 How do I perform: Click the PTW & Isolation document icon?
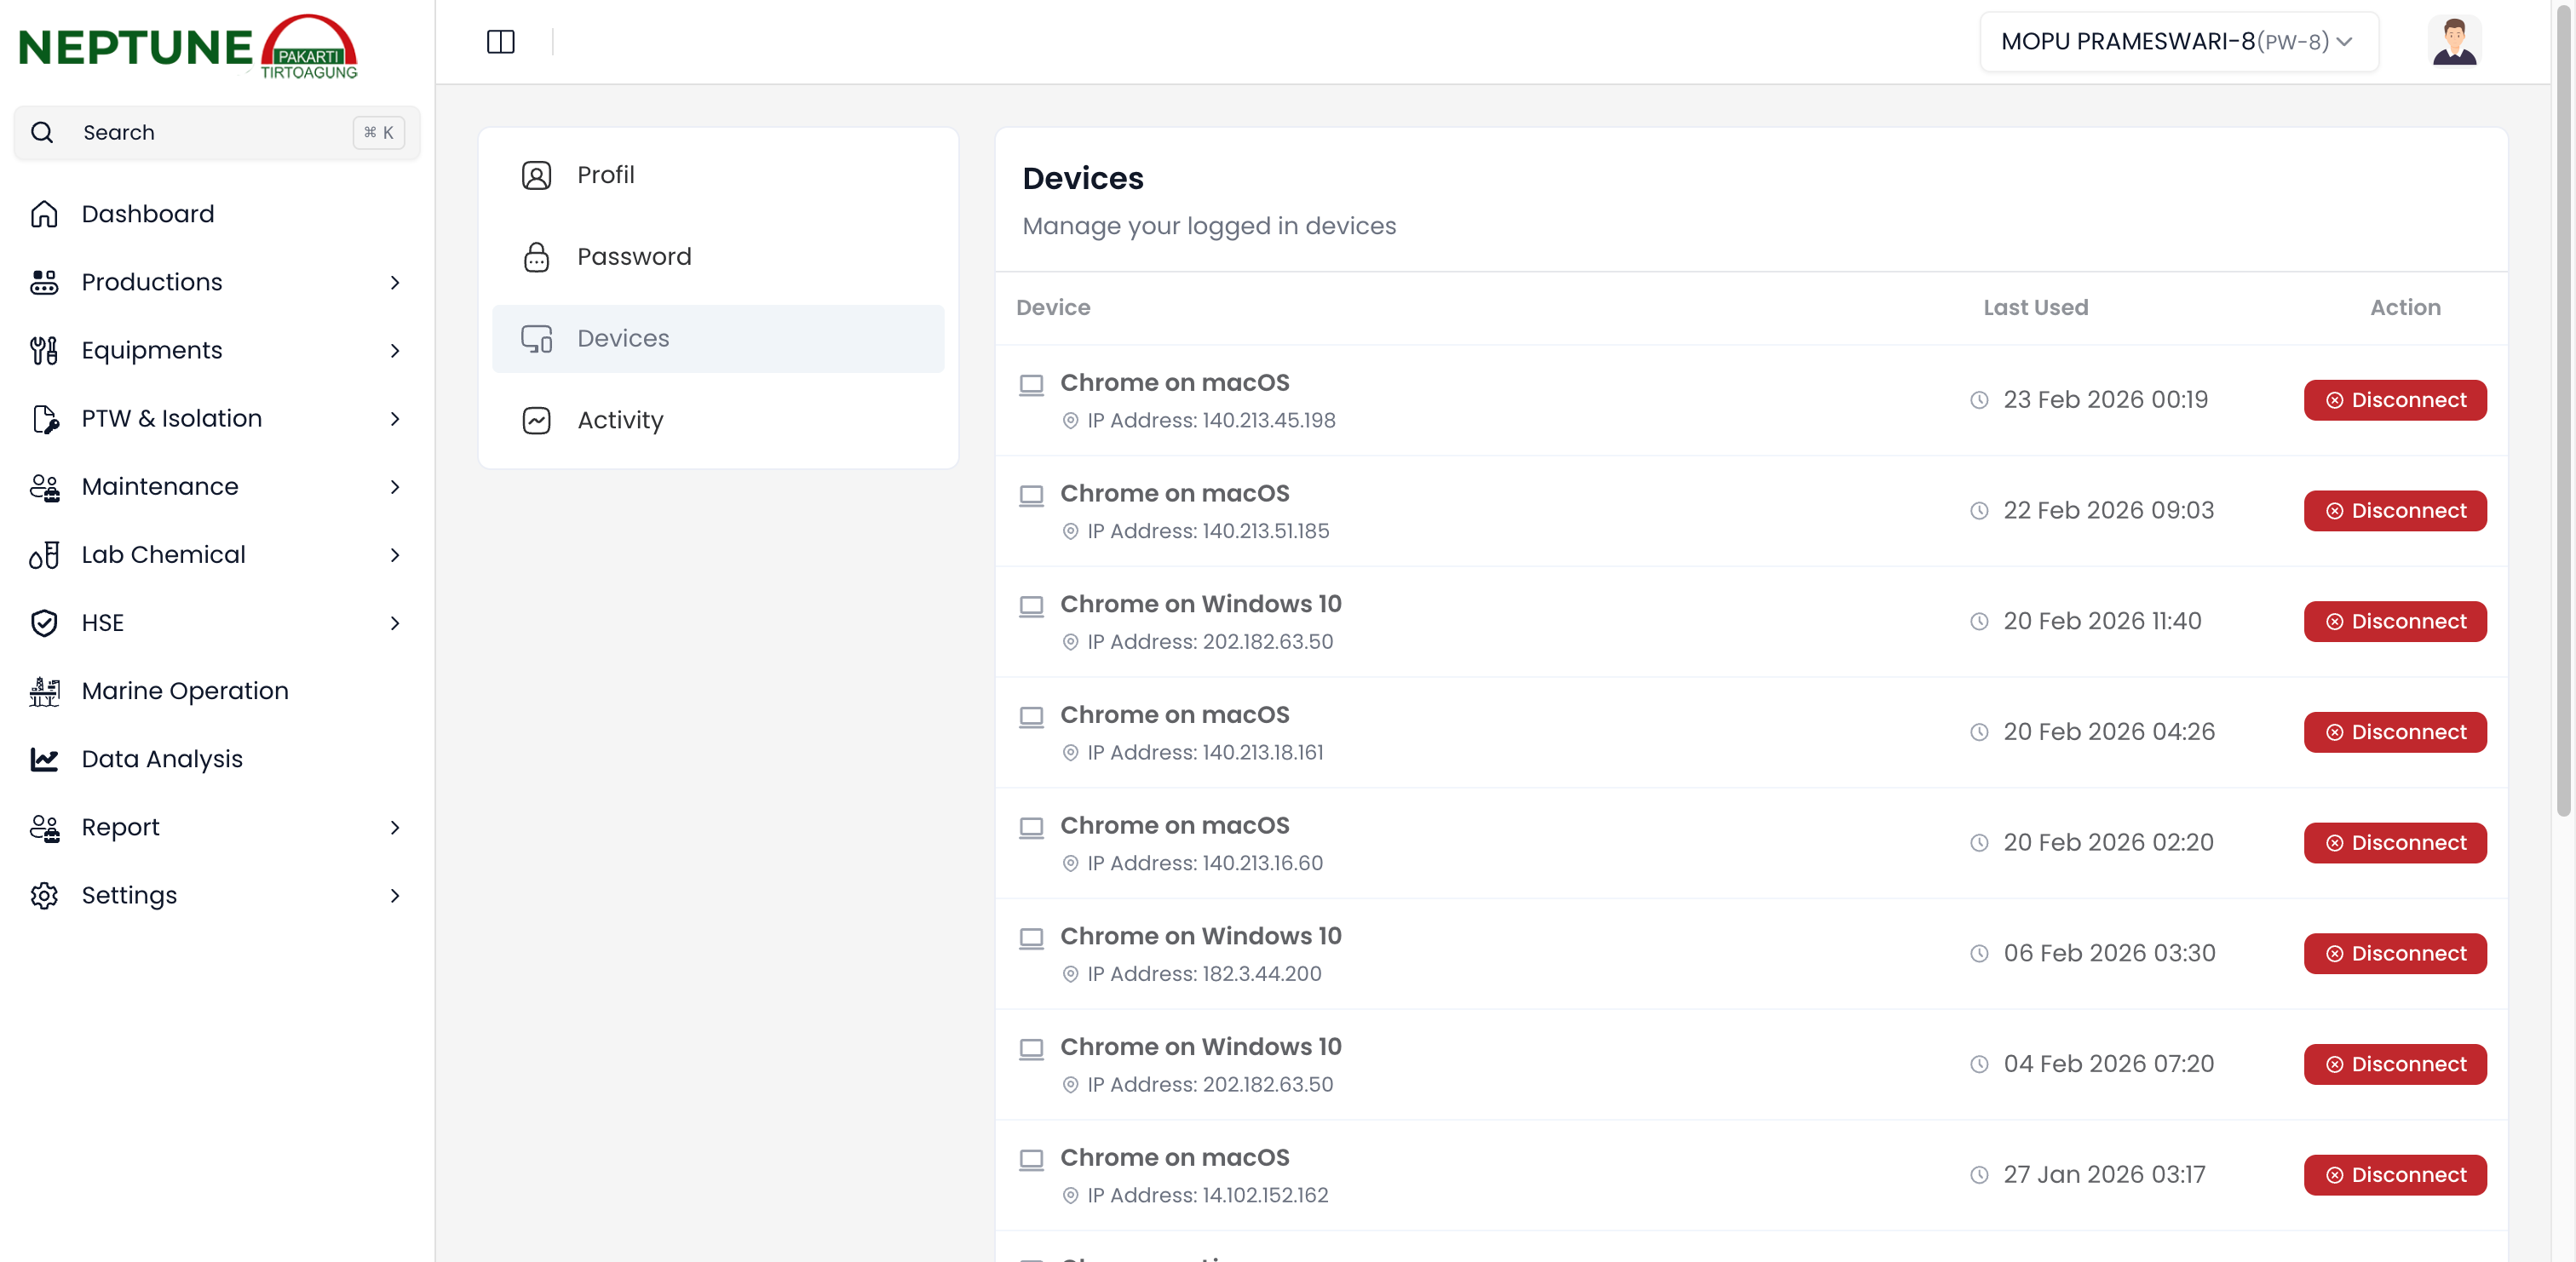click(x=44, y=419)
